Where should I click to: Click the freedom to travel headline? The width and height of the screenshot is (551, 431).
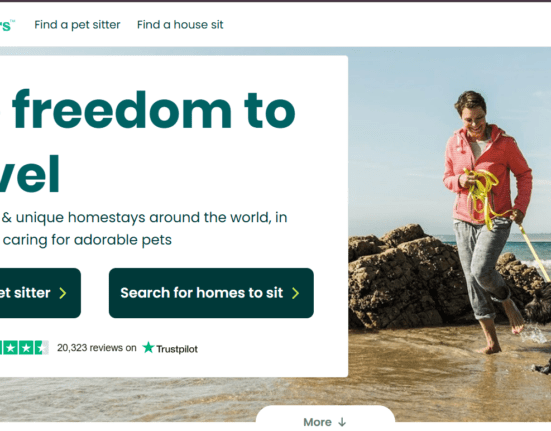pyautogui.click(x=148, y=141)
